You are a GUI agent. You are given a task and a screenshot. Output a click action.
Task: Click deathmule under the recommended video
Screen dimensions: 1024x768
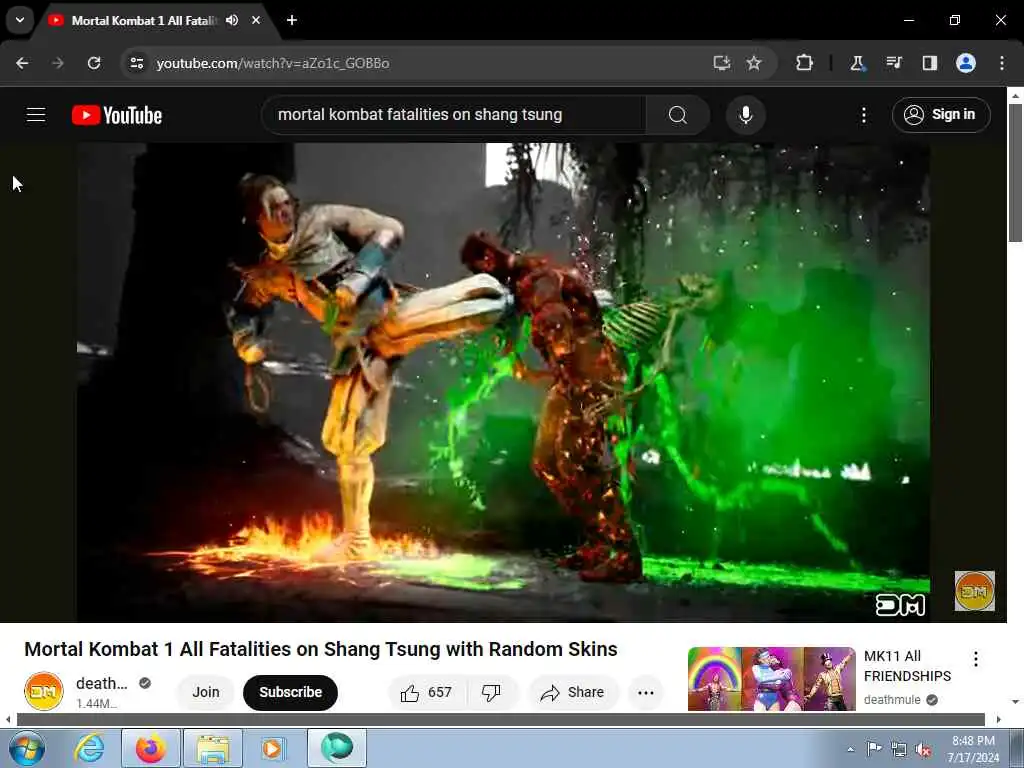[892, 700]
